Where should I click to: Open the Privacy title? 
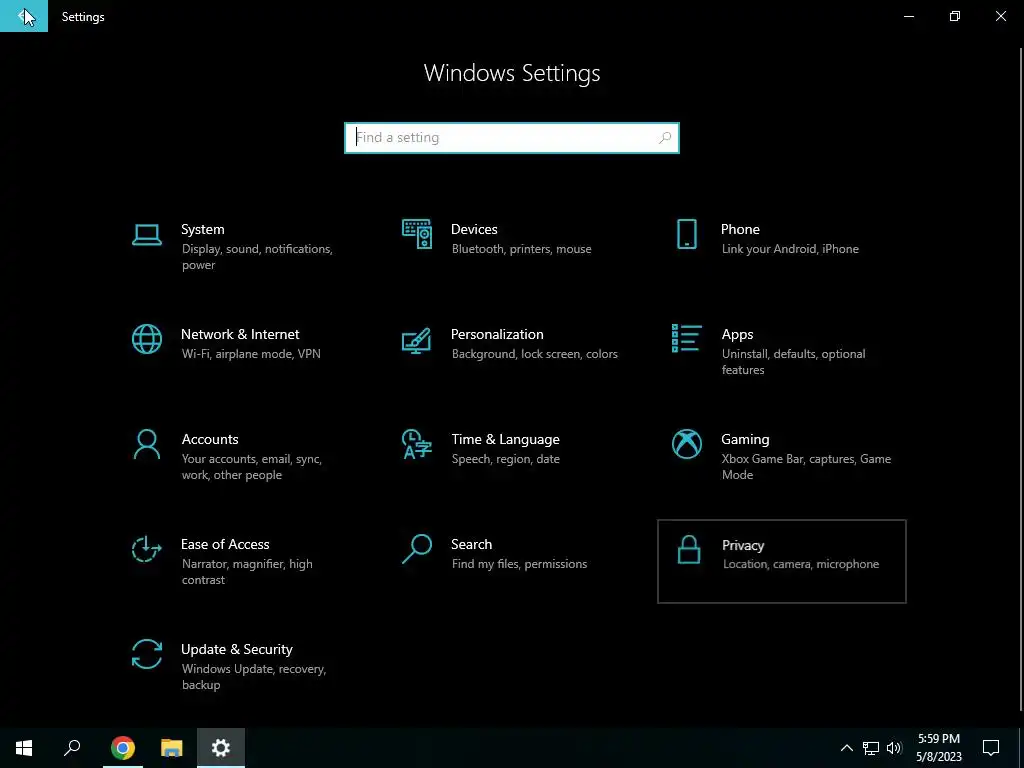coord(743,545)
